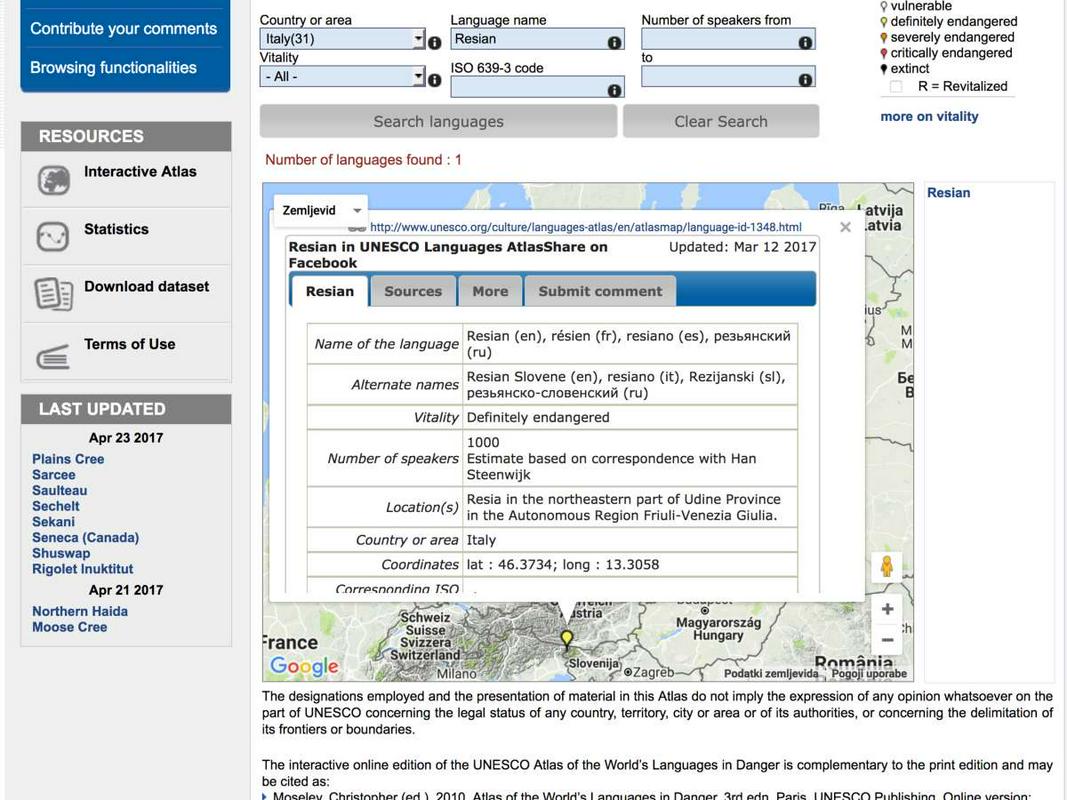Toggle the R = Revitalized checkbox
The height and width of the screenshot is (800, 1067).
(x=896, y=86)
